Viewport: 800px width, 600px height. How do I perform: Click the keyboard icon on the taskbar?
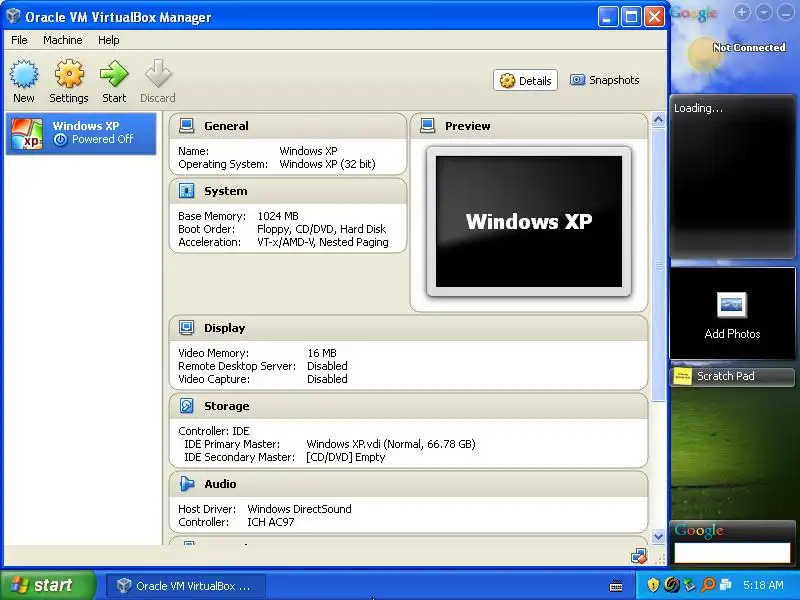click(x=616, y=586)
